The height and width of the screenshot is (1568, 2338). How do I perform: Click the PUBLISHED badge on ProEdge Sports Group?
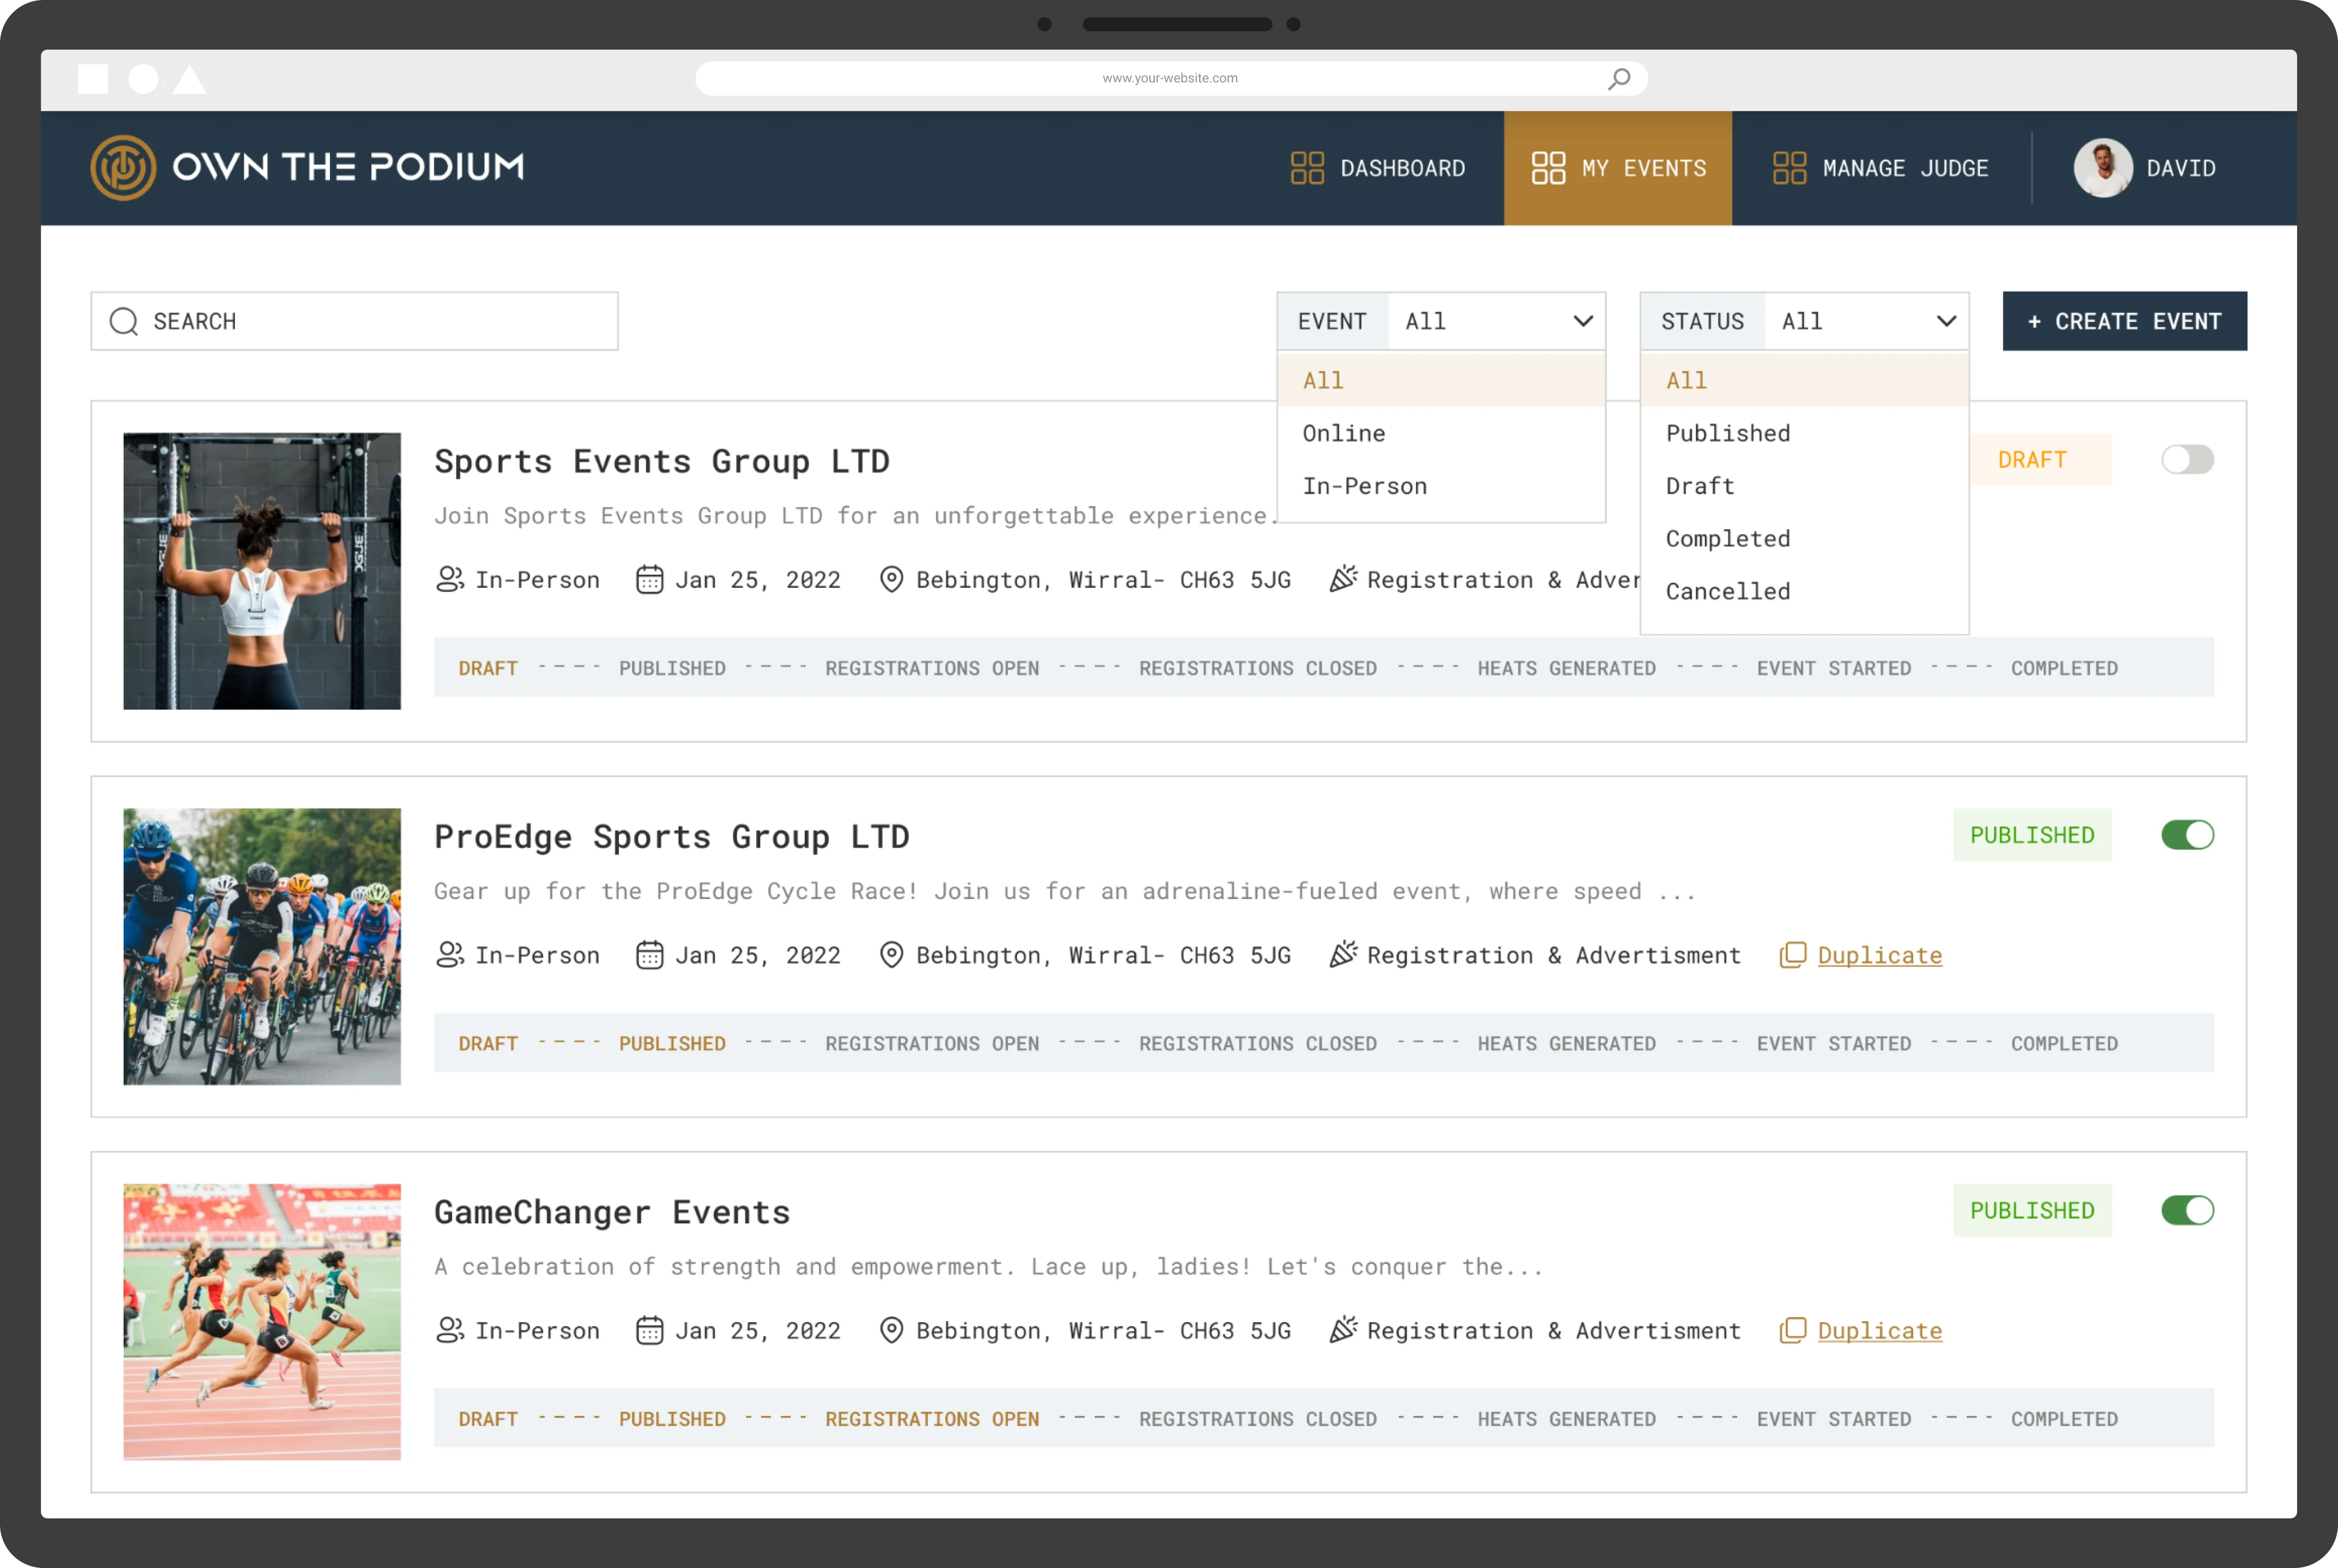[2032, 835]
